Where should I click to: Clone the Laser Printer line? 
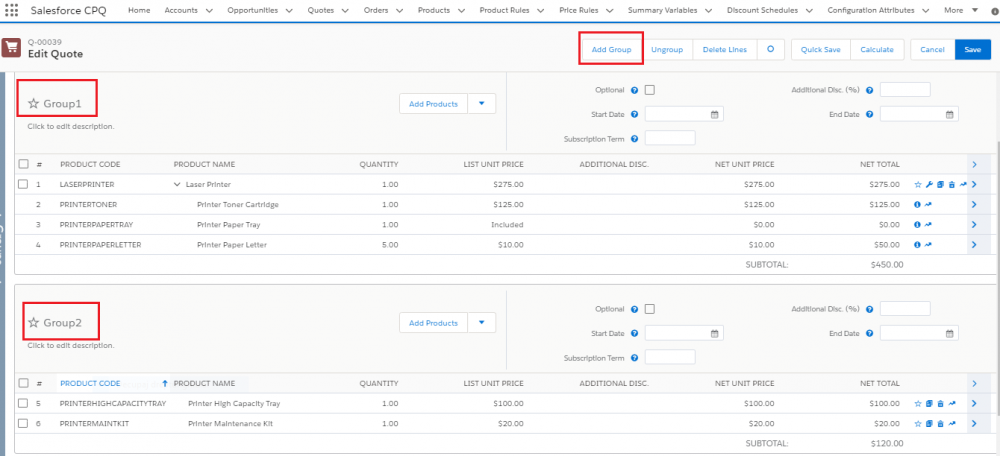click(x=940, y=184)
